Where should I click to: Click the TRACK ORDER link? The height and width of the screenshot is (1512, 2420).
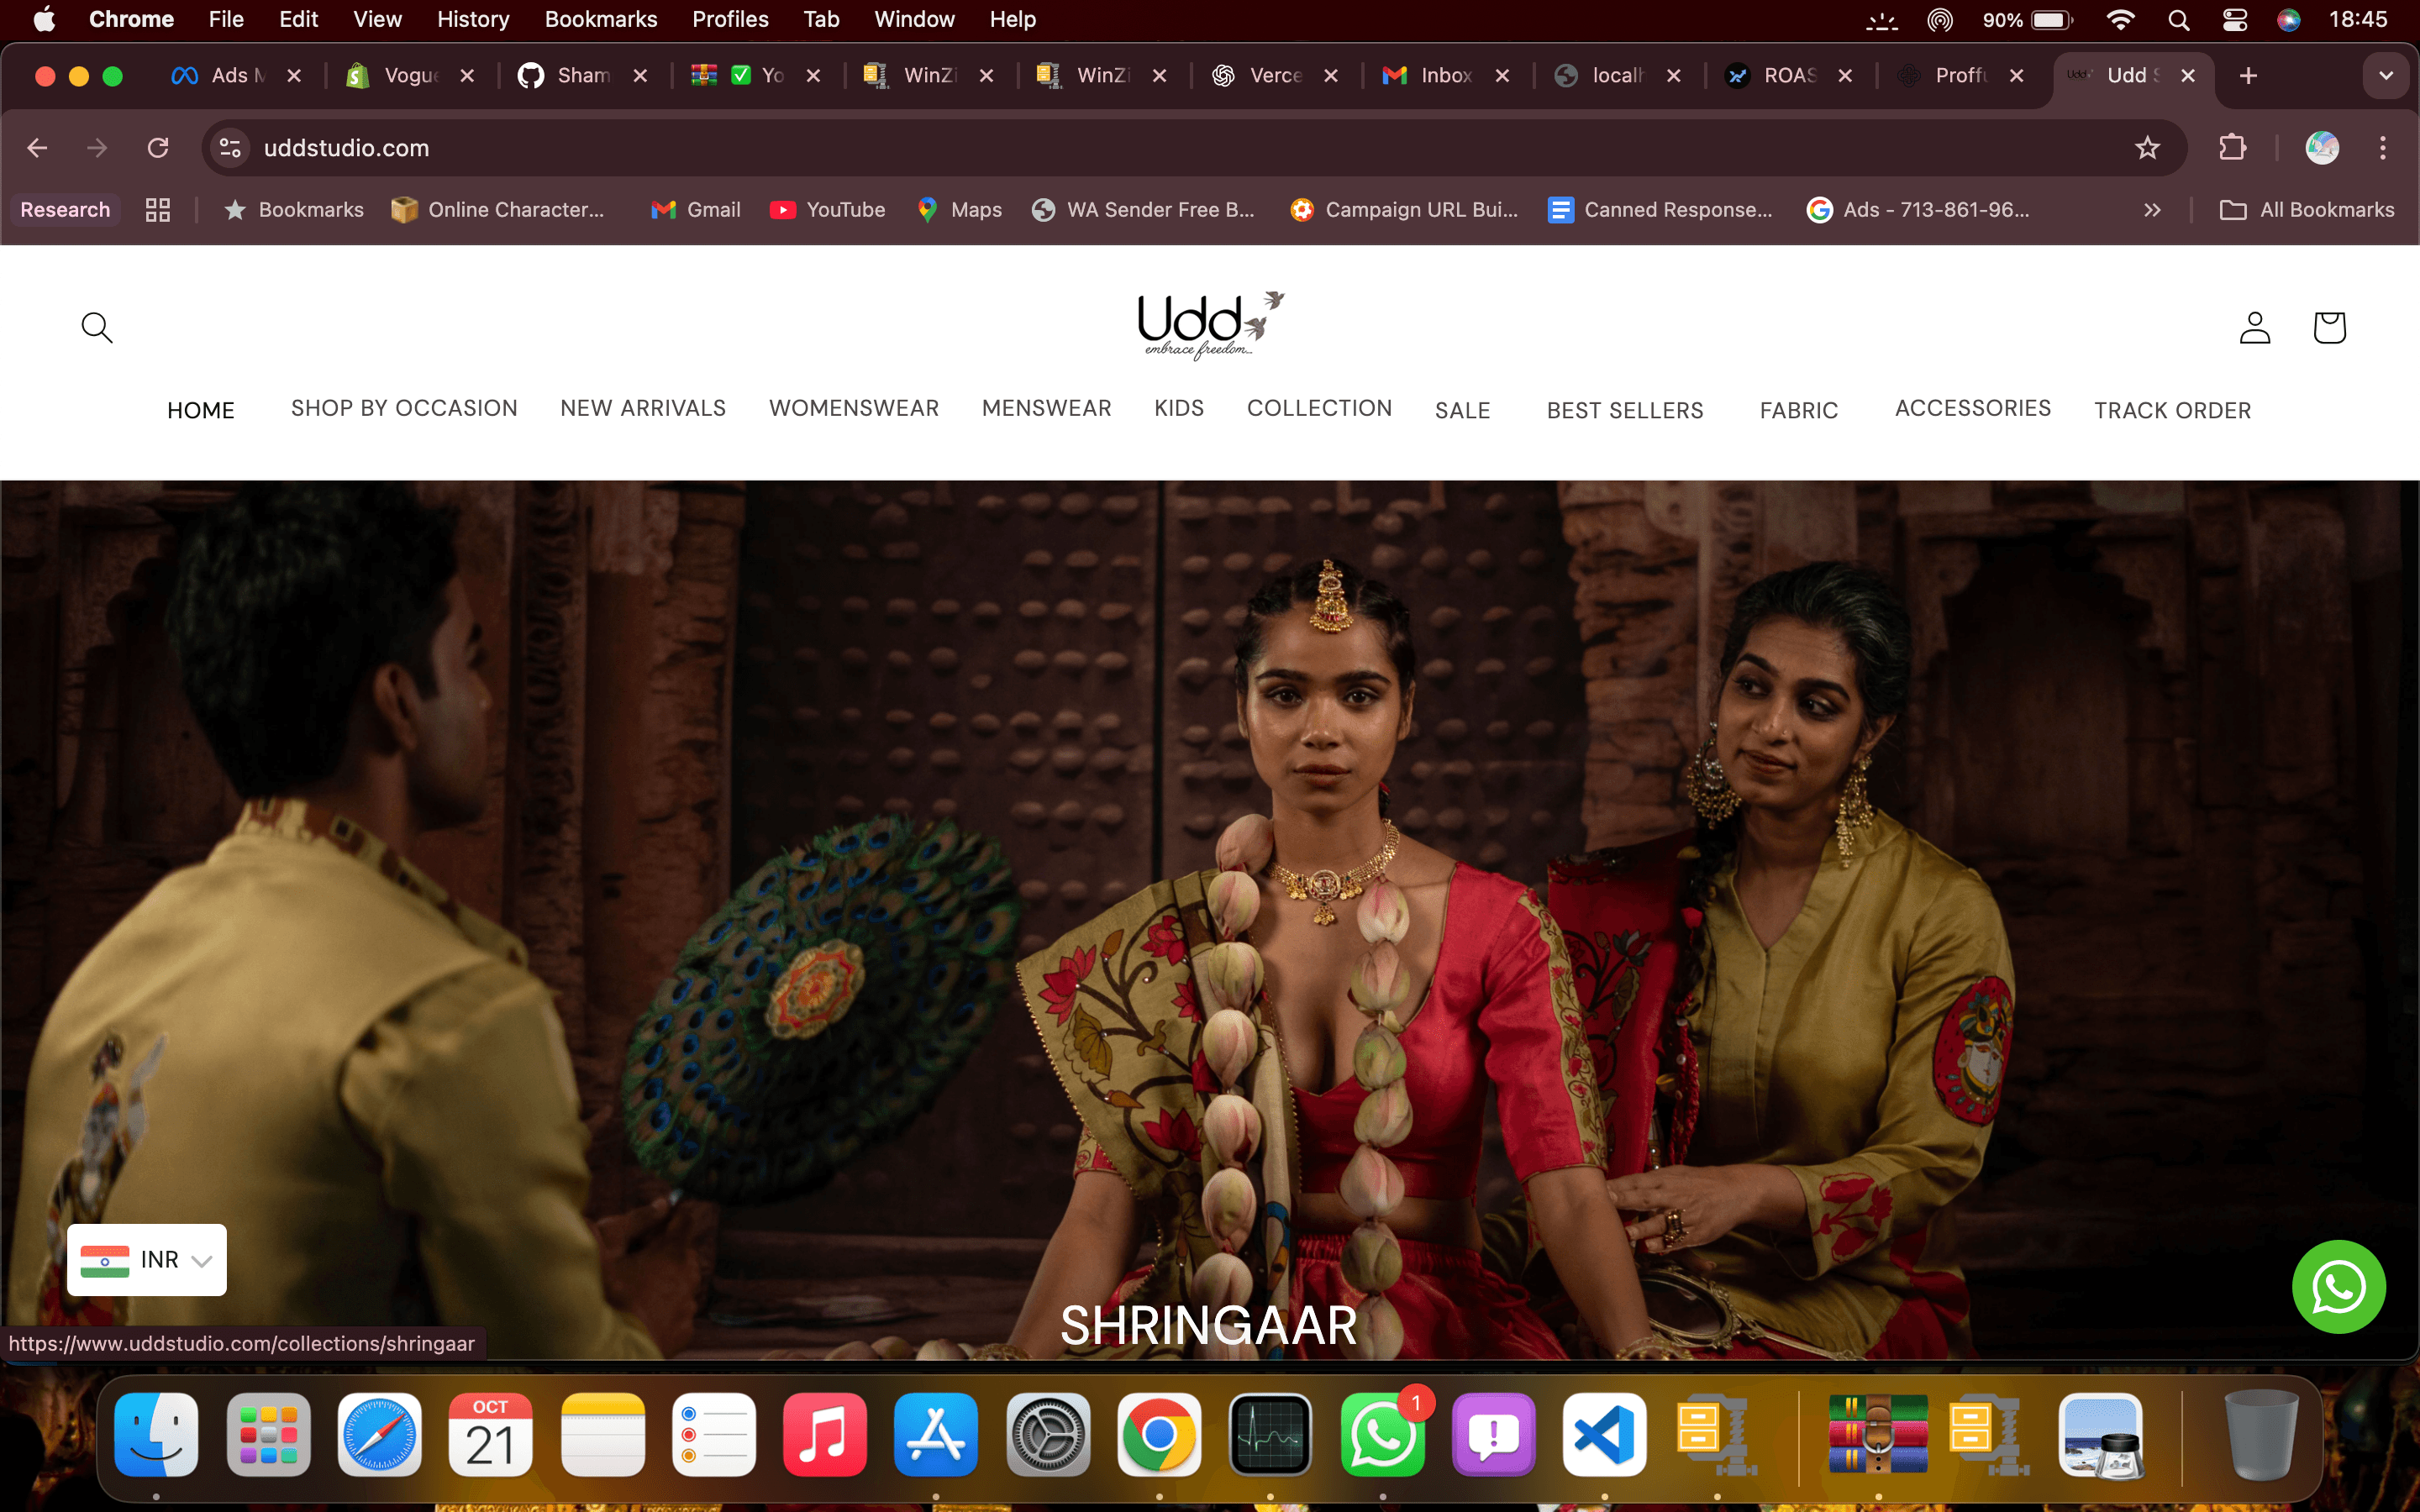point(2172,410)
